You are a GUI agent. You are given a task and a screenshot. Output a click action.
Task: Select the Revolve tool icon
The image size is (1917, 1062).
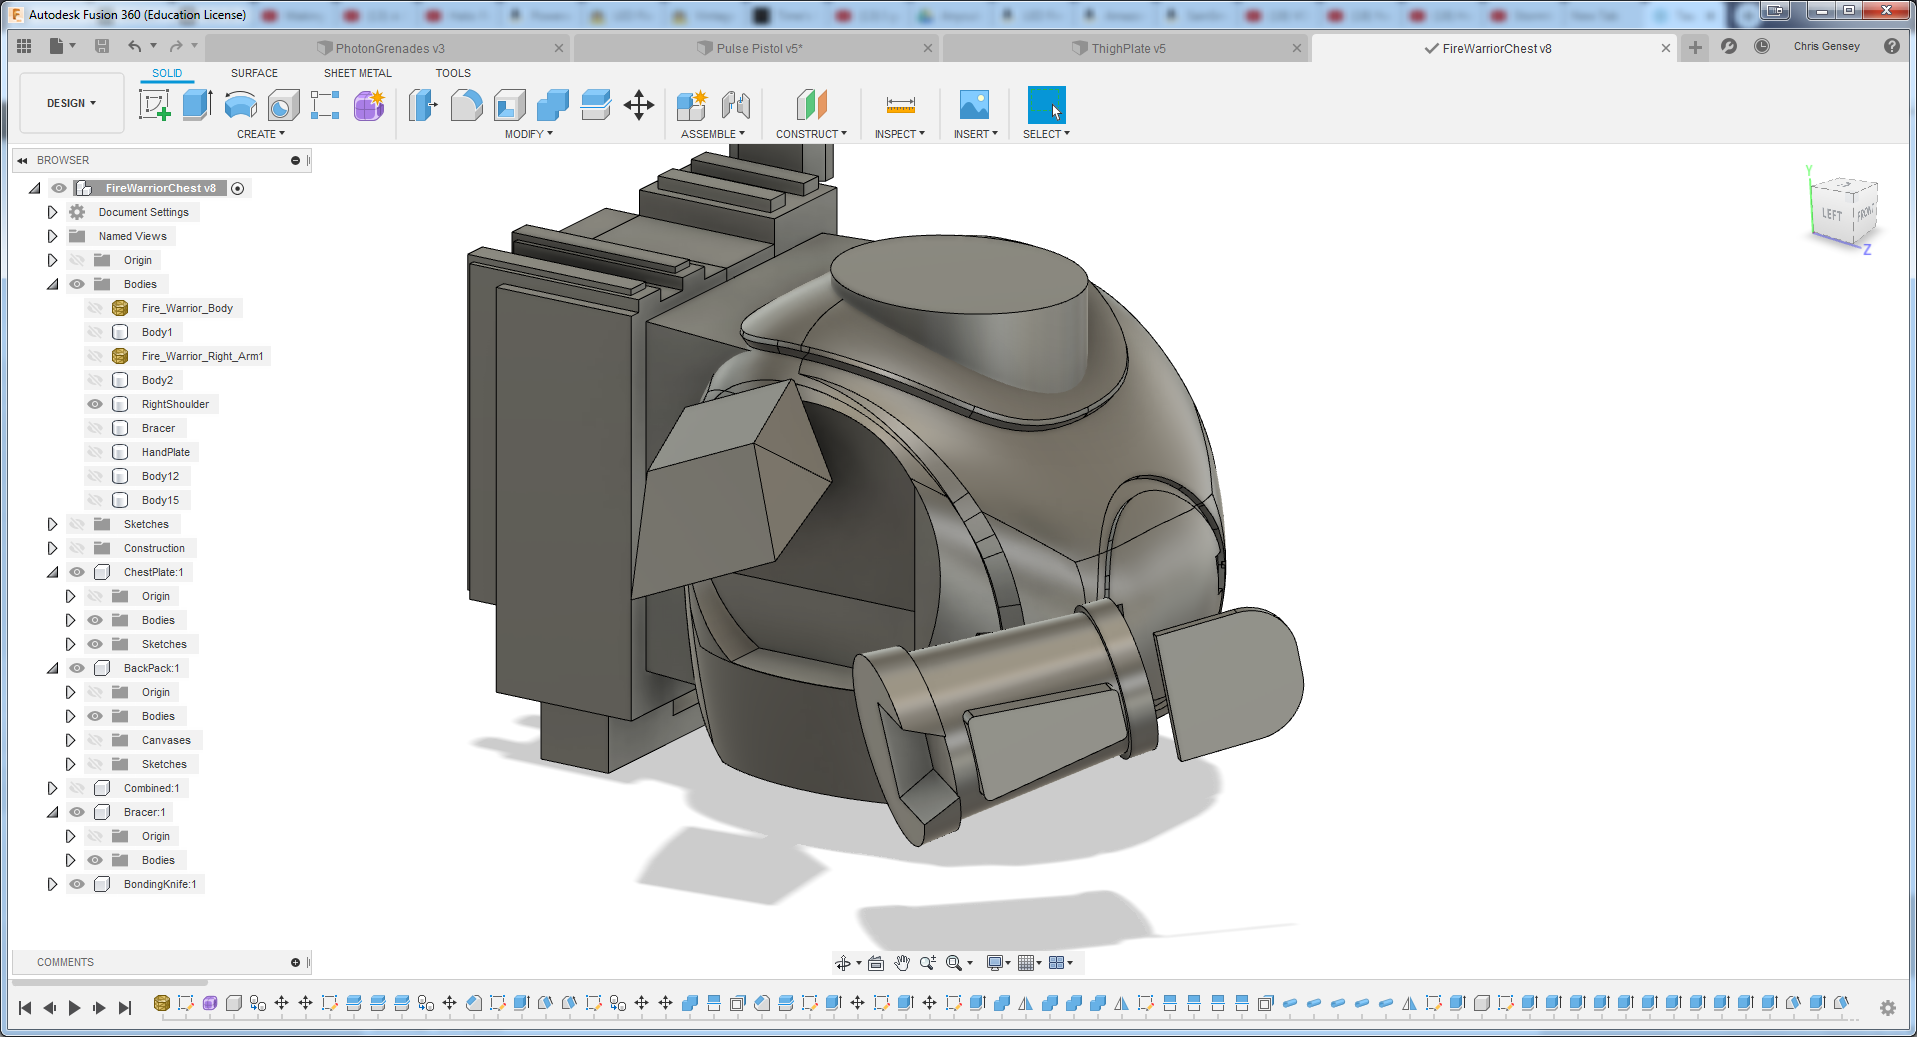click(240, 105)
